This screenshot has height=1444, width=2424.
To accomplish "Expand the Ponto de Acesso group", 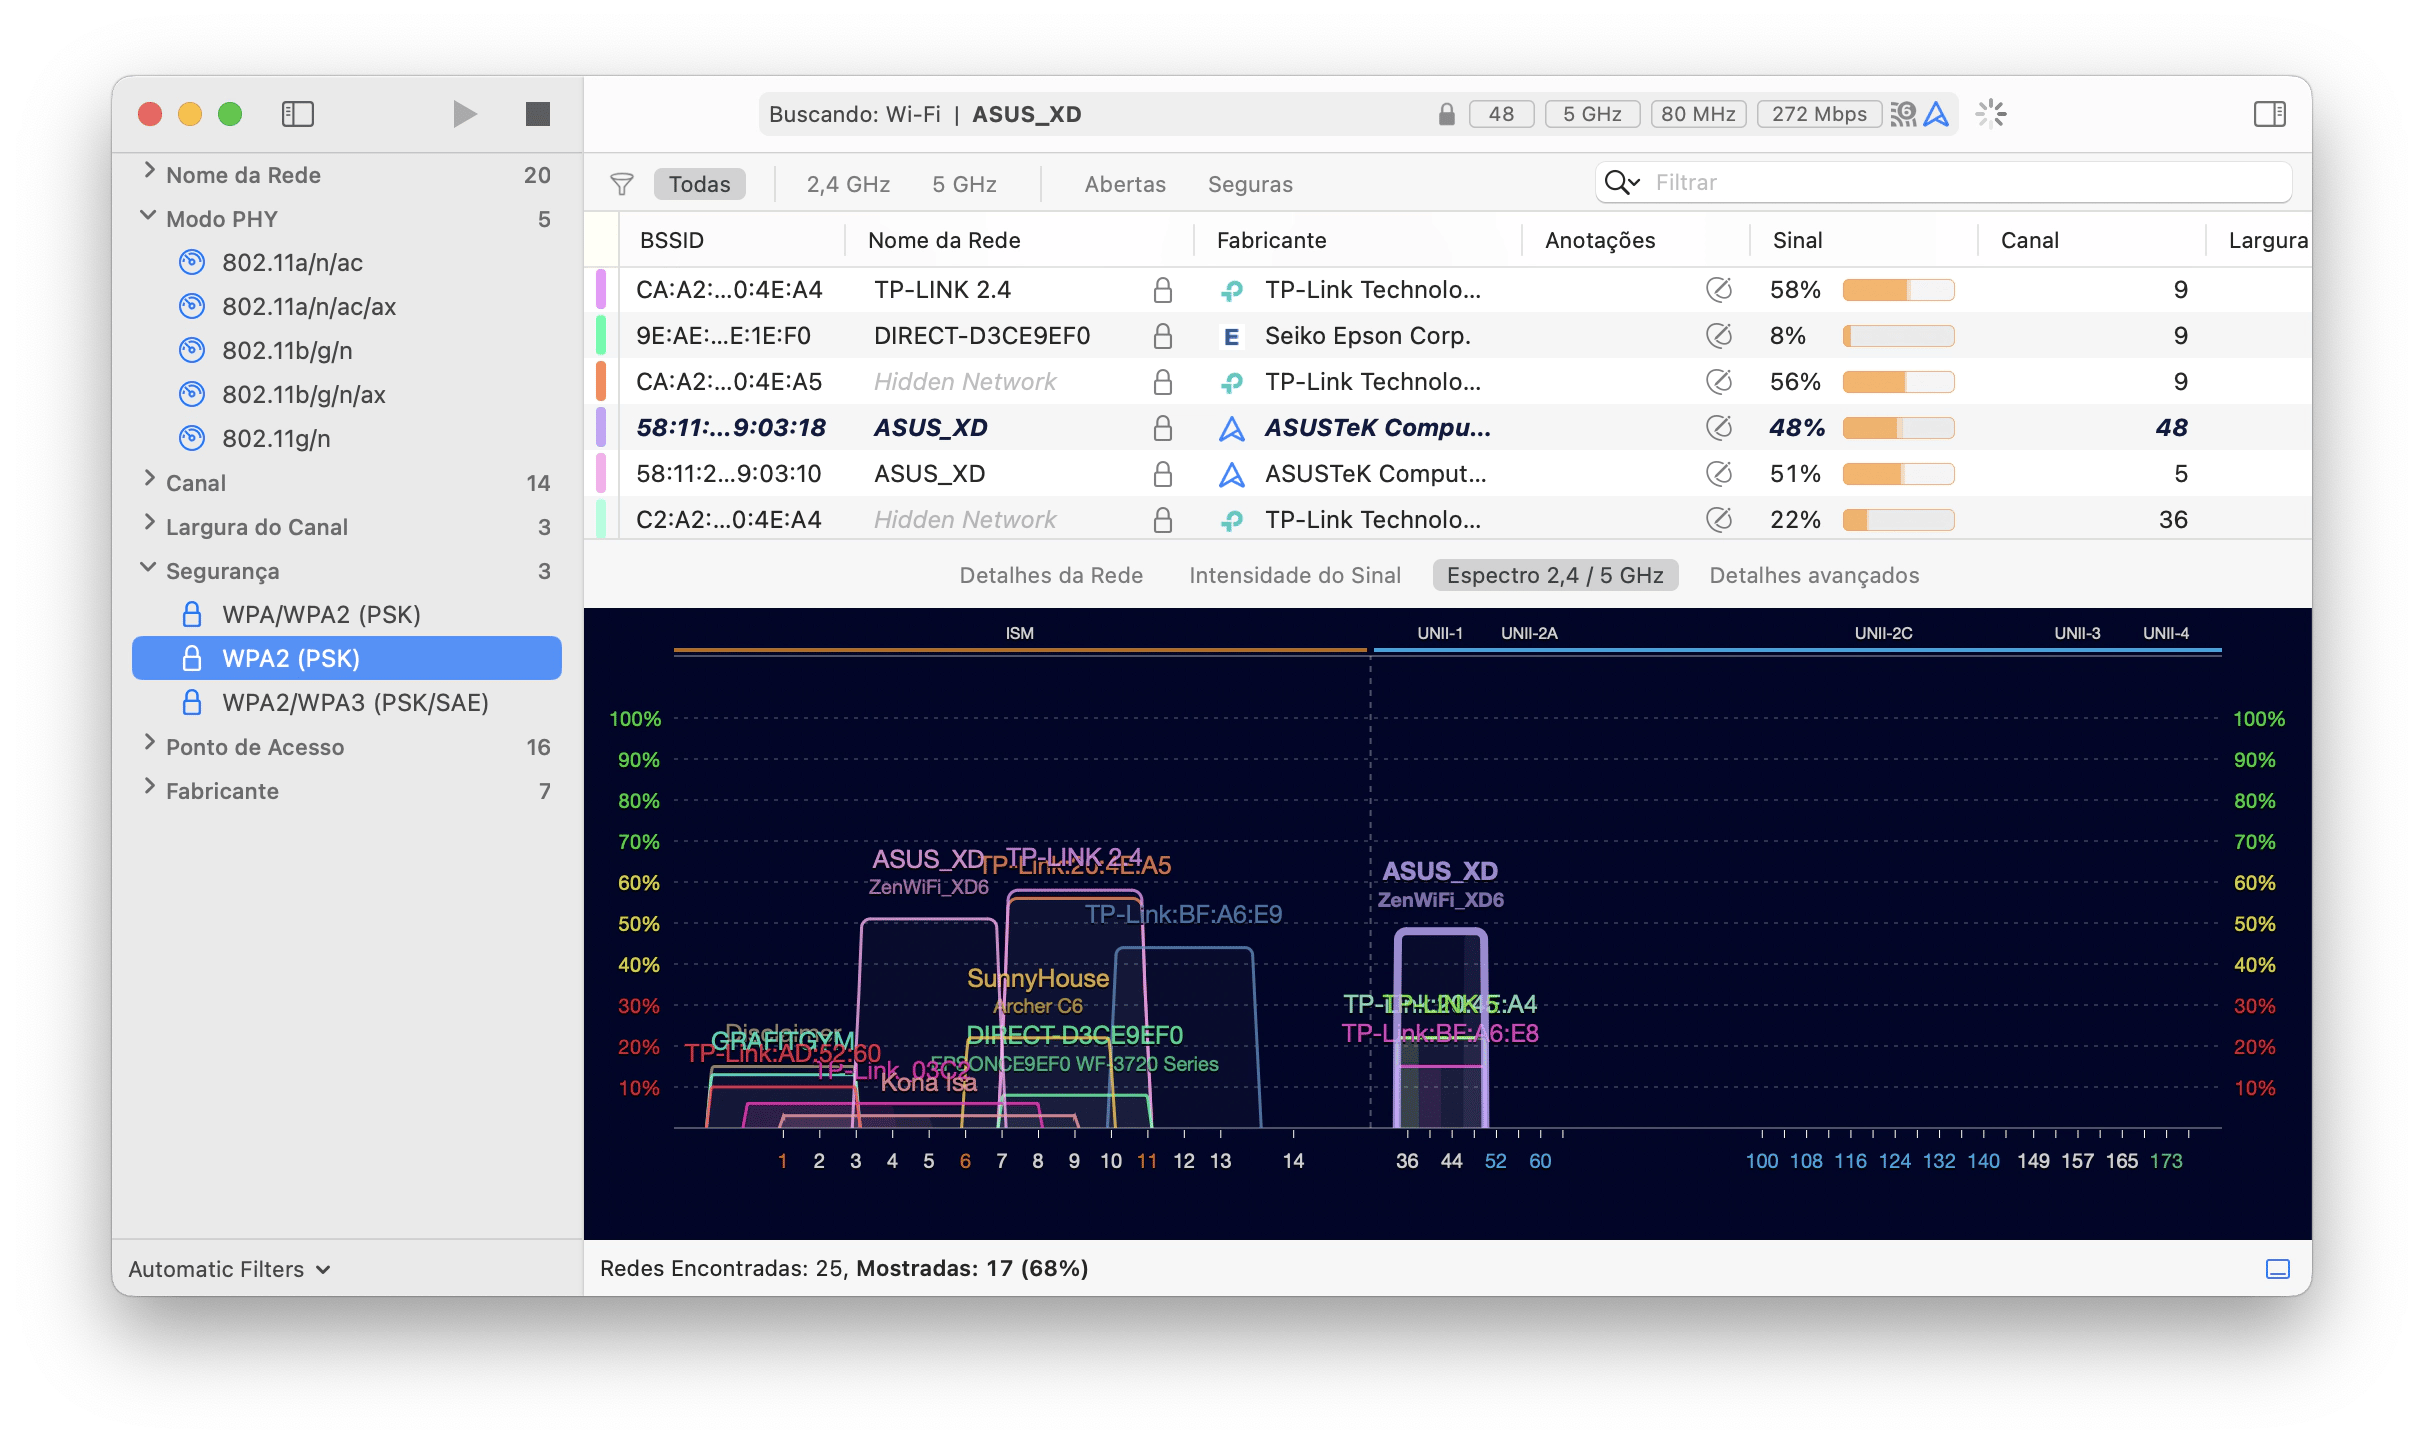I will click(149, 743).
